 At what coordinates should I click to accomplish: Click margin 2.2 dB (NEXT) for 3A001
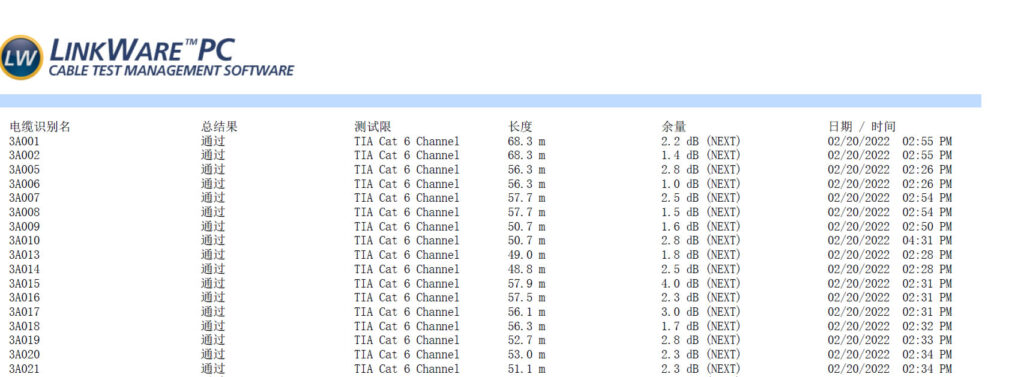point(701,141)
